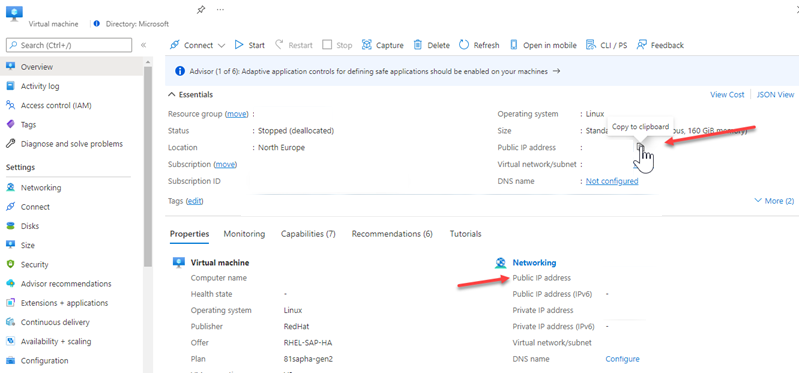Click the sidebar vertical scrollbar
Screen dimensions: 800x373
click(148, 166)
